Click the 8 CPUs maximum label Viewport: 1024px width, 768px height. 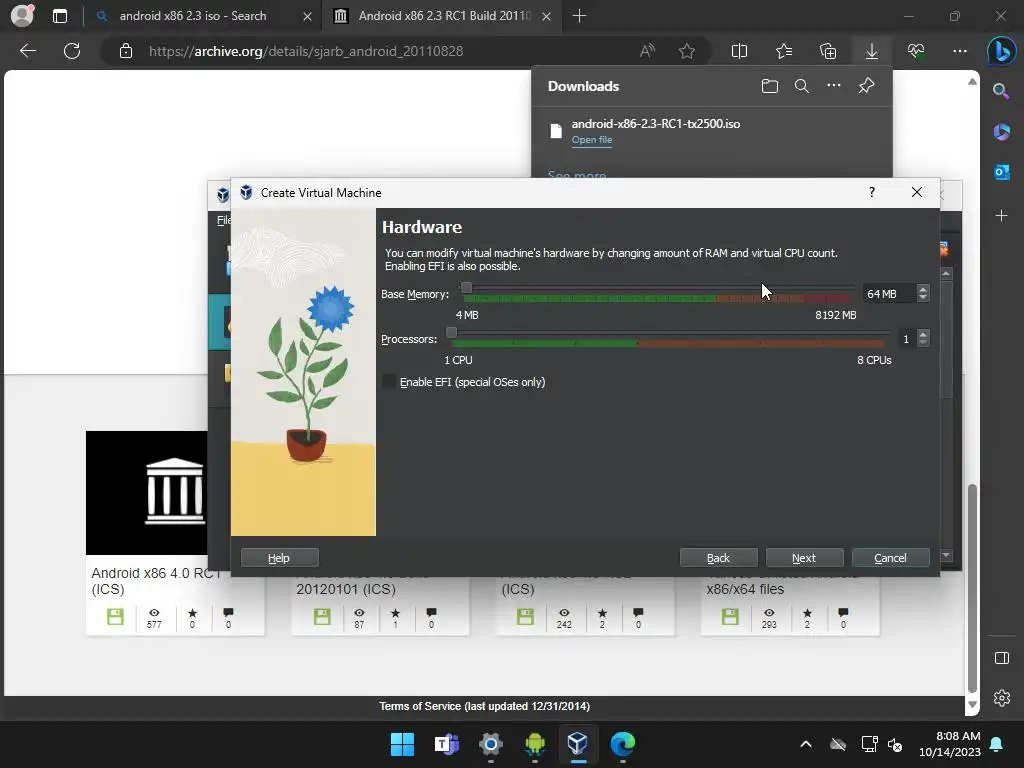point(874,360)
